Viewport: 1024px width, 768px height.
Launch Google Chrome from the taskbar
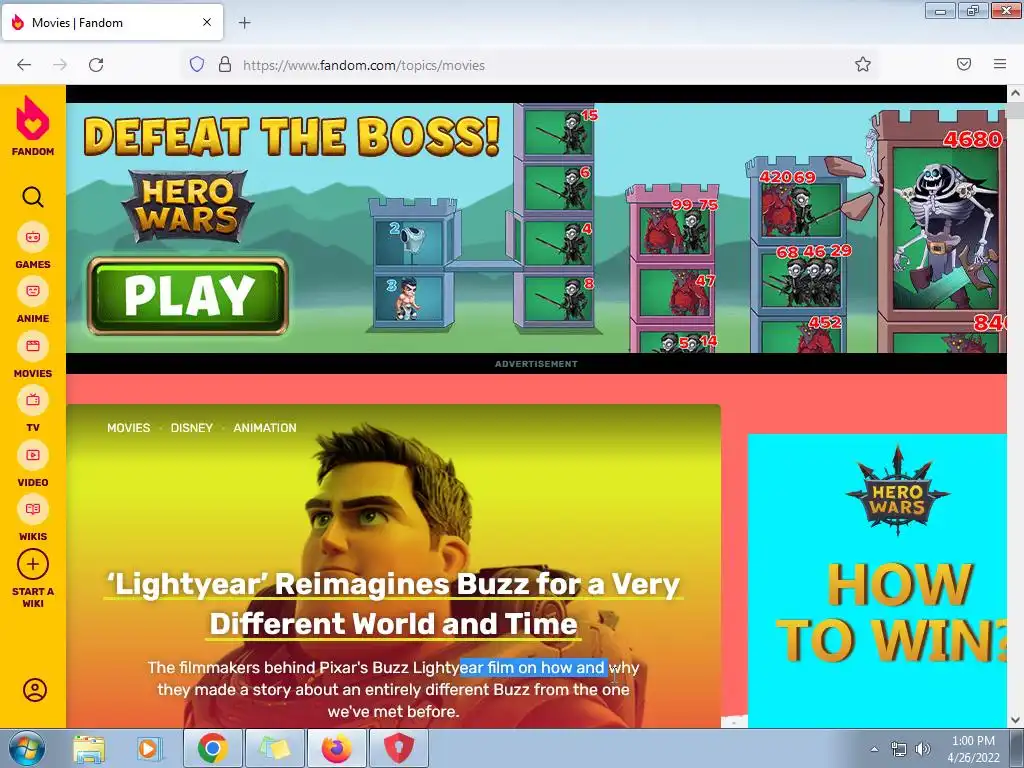[212, 748]
